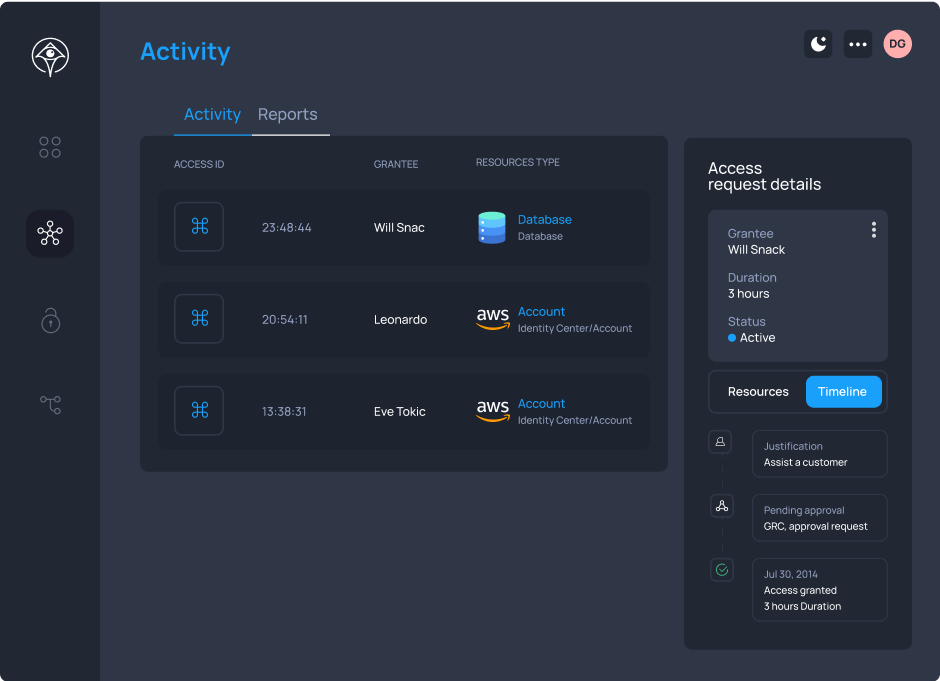
Task: Click the Database resource icon for Will Snac
Action: (x=492, y=227)
